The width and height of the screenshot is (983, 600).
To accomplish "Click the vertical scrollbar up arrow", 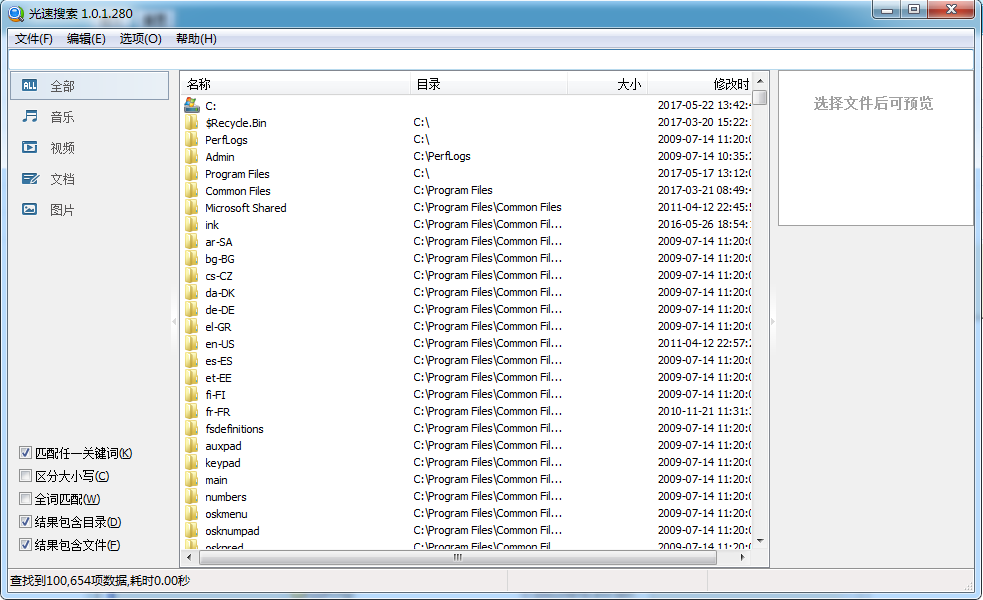I will pos(760,81).
